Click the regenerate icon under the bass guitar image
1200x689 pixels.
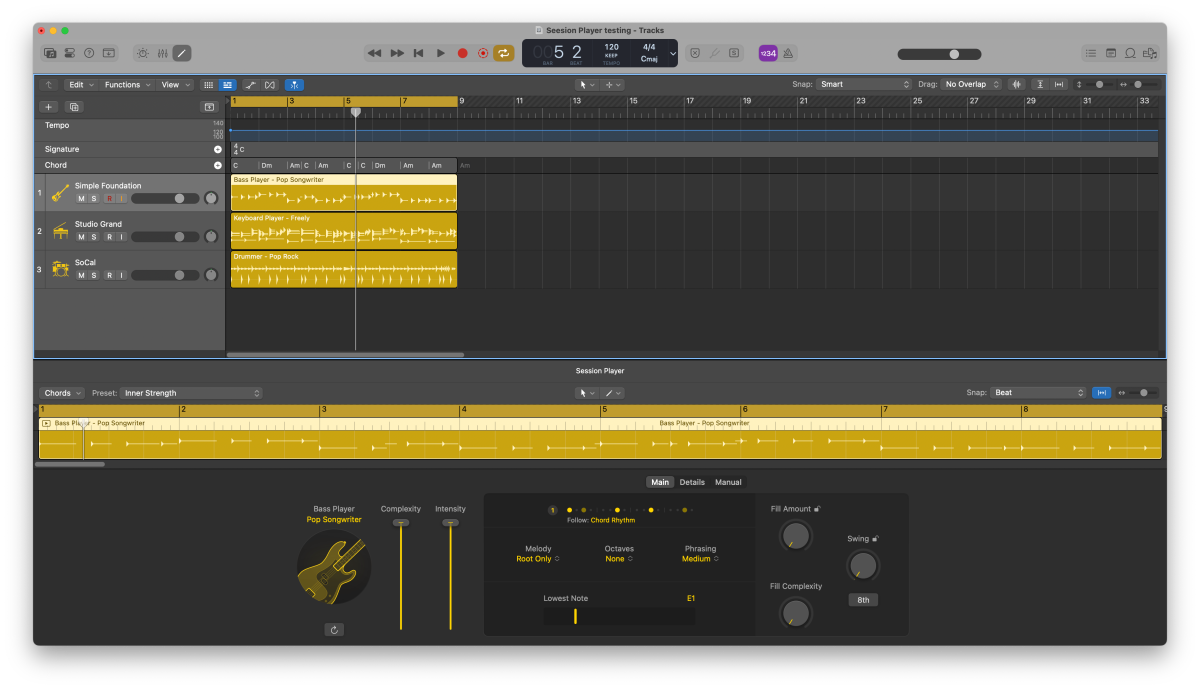click(334, 629)
